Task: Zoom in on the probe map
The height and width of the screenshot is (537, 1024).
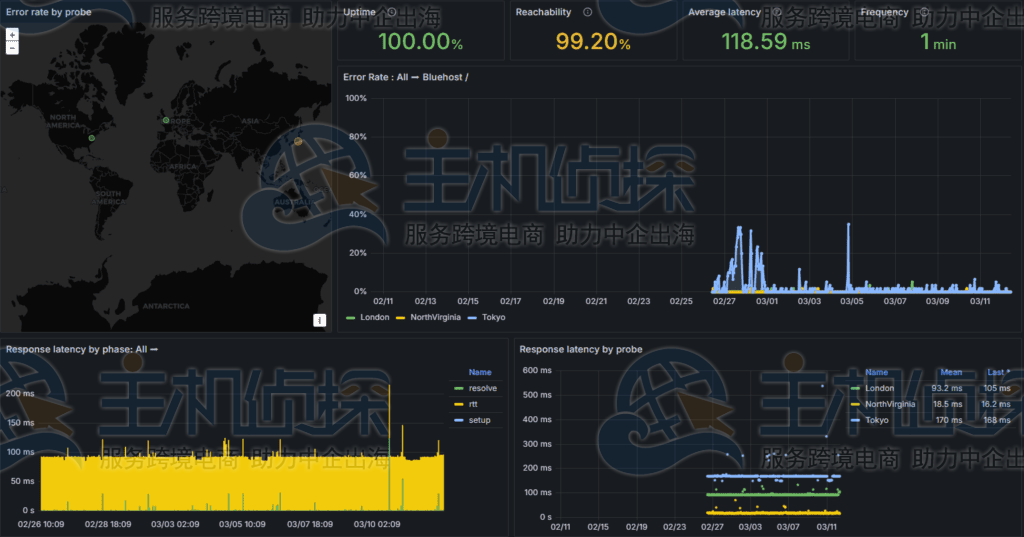Action: (12, 34)
